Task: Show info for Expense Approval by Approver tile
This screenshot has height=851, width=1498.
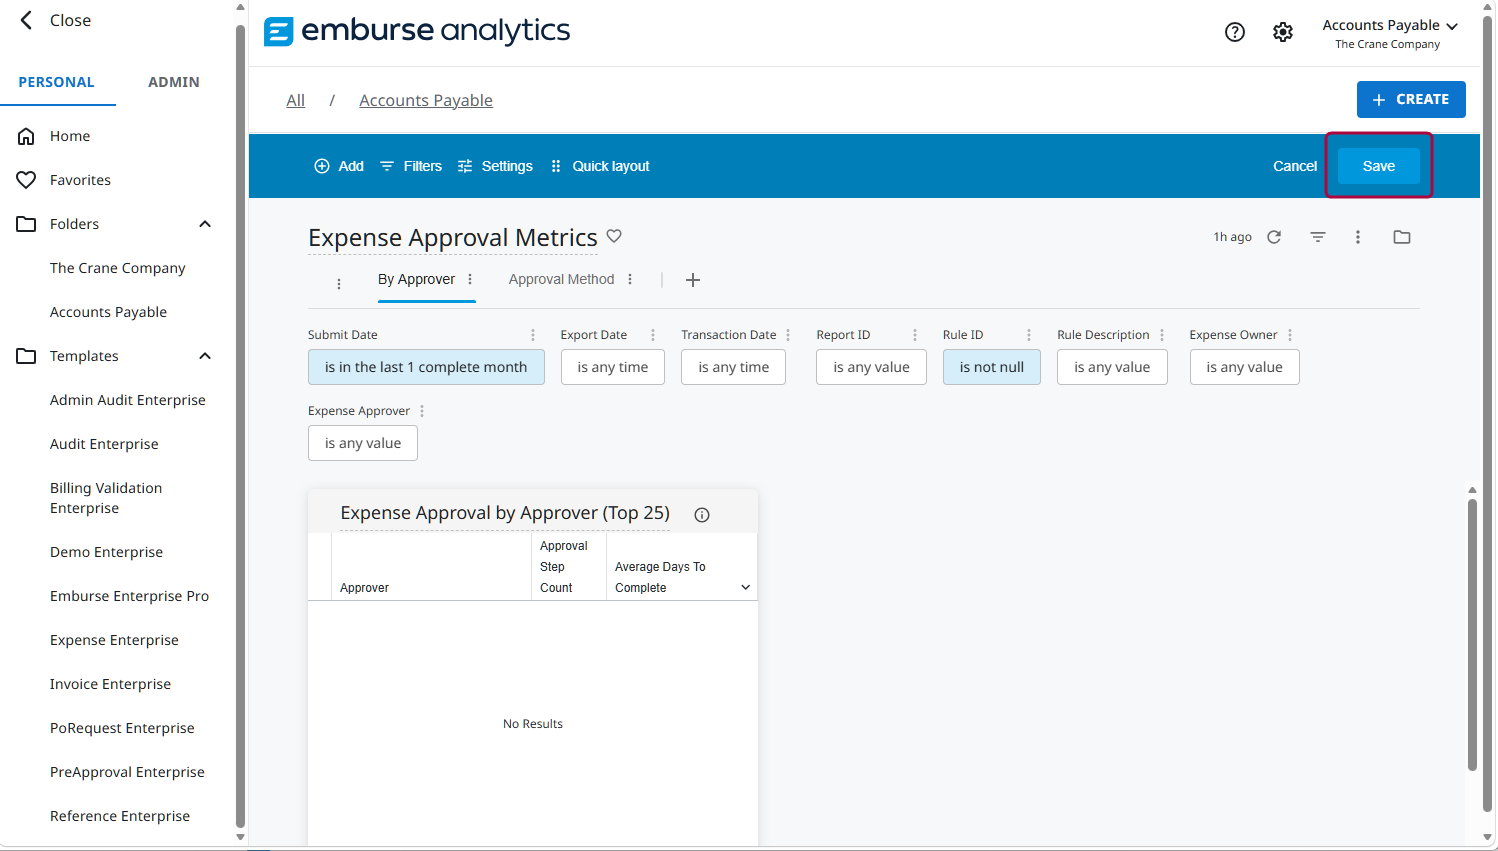Action: (x=702, y=515)
